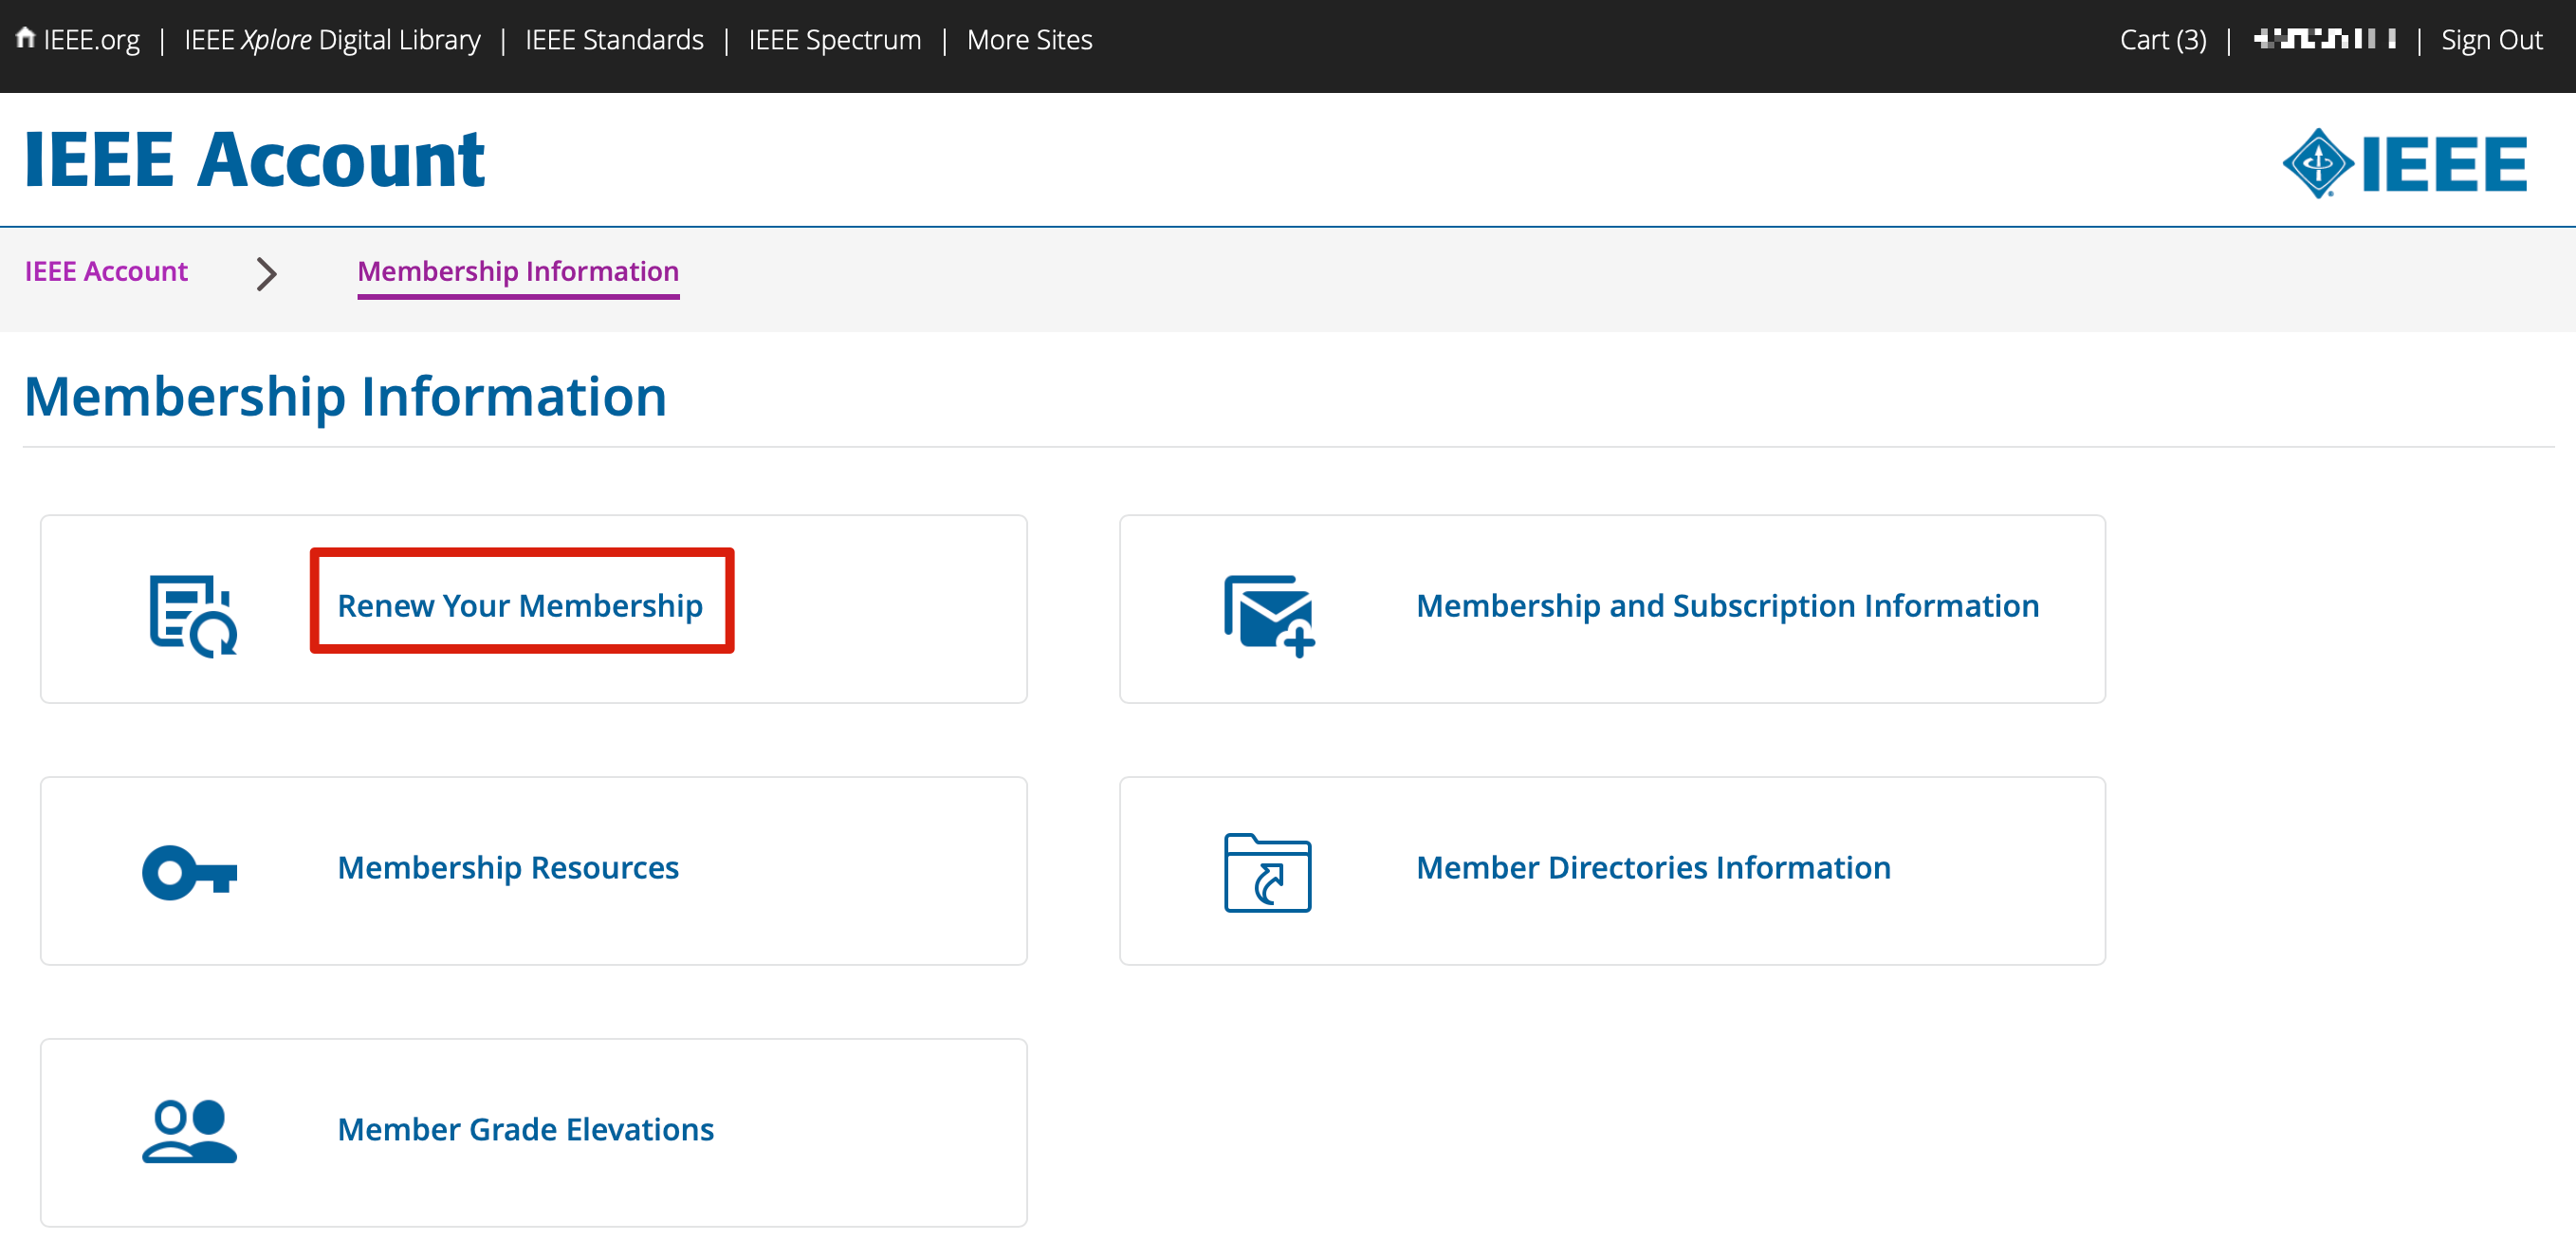Viewport: 2576px width, 1241px height.
Task: Go to IEEE Standards site
Action: (614, 40)
